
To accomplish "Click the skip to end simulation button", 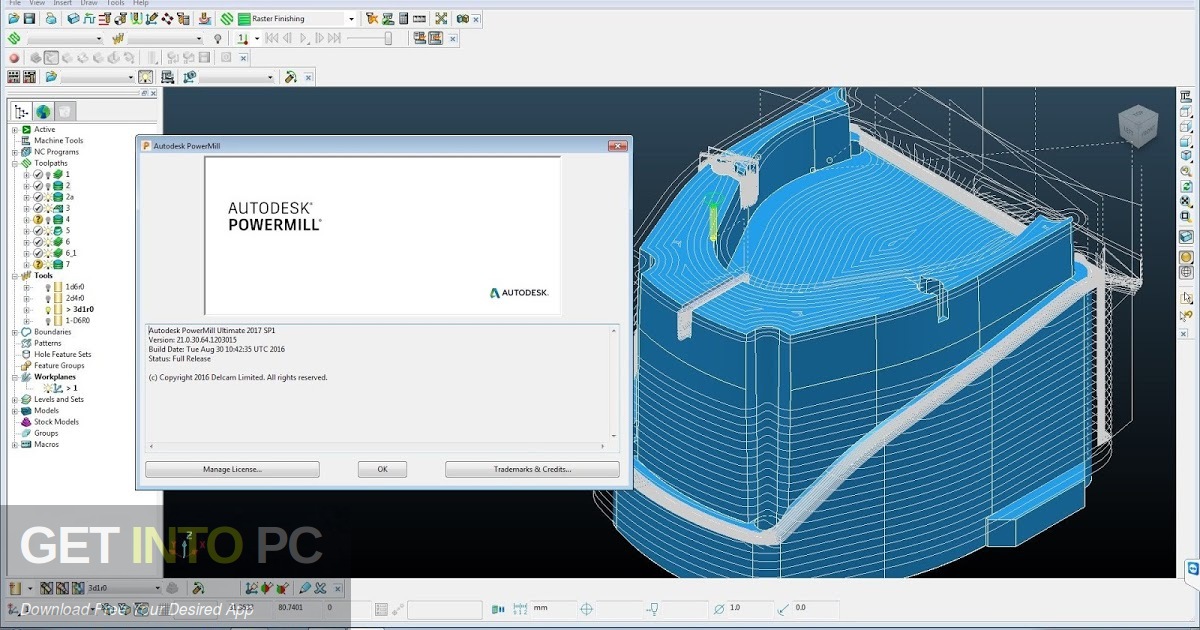I will (334, 38).
